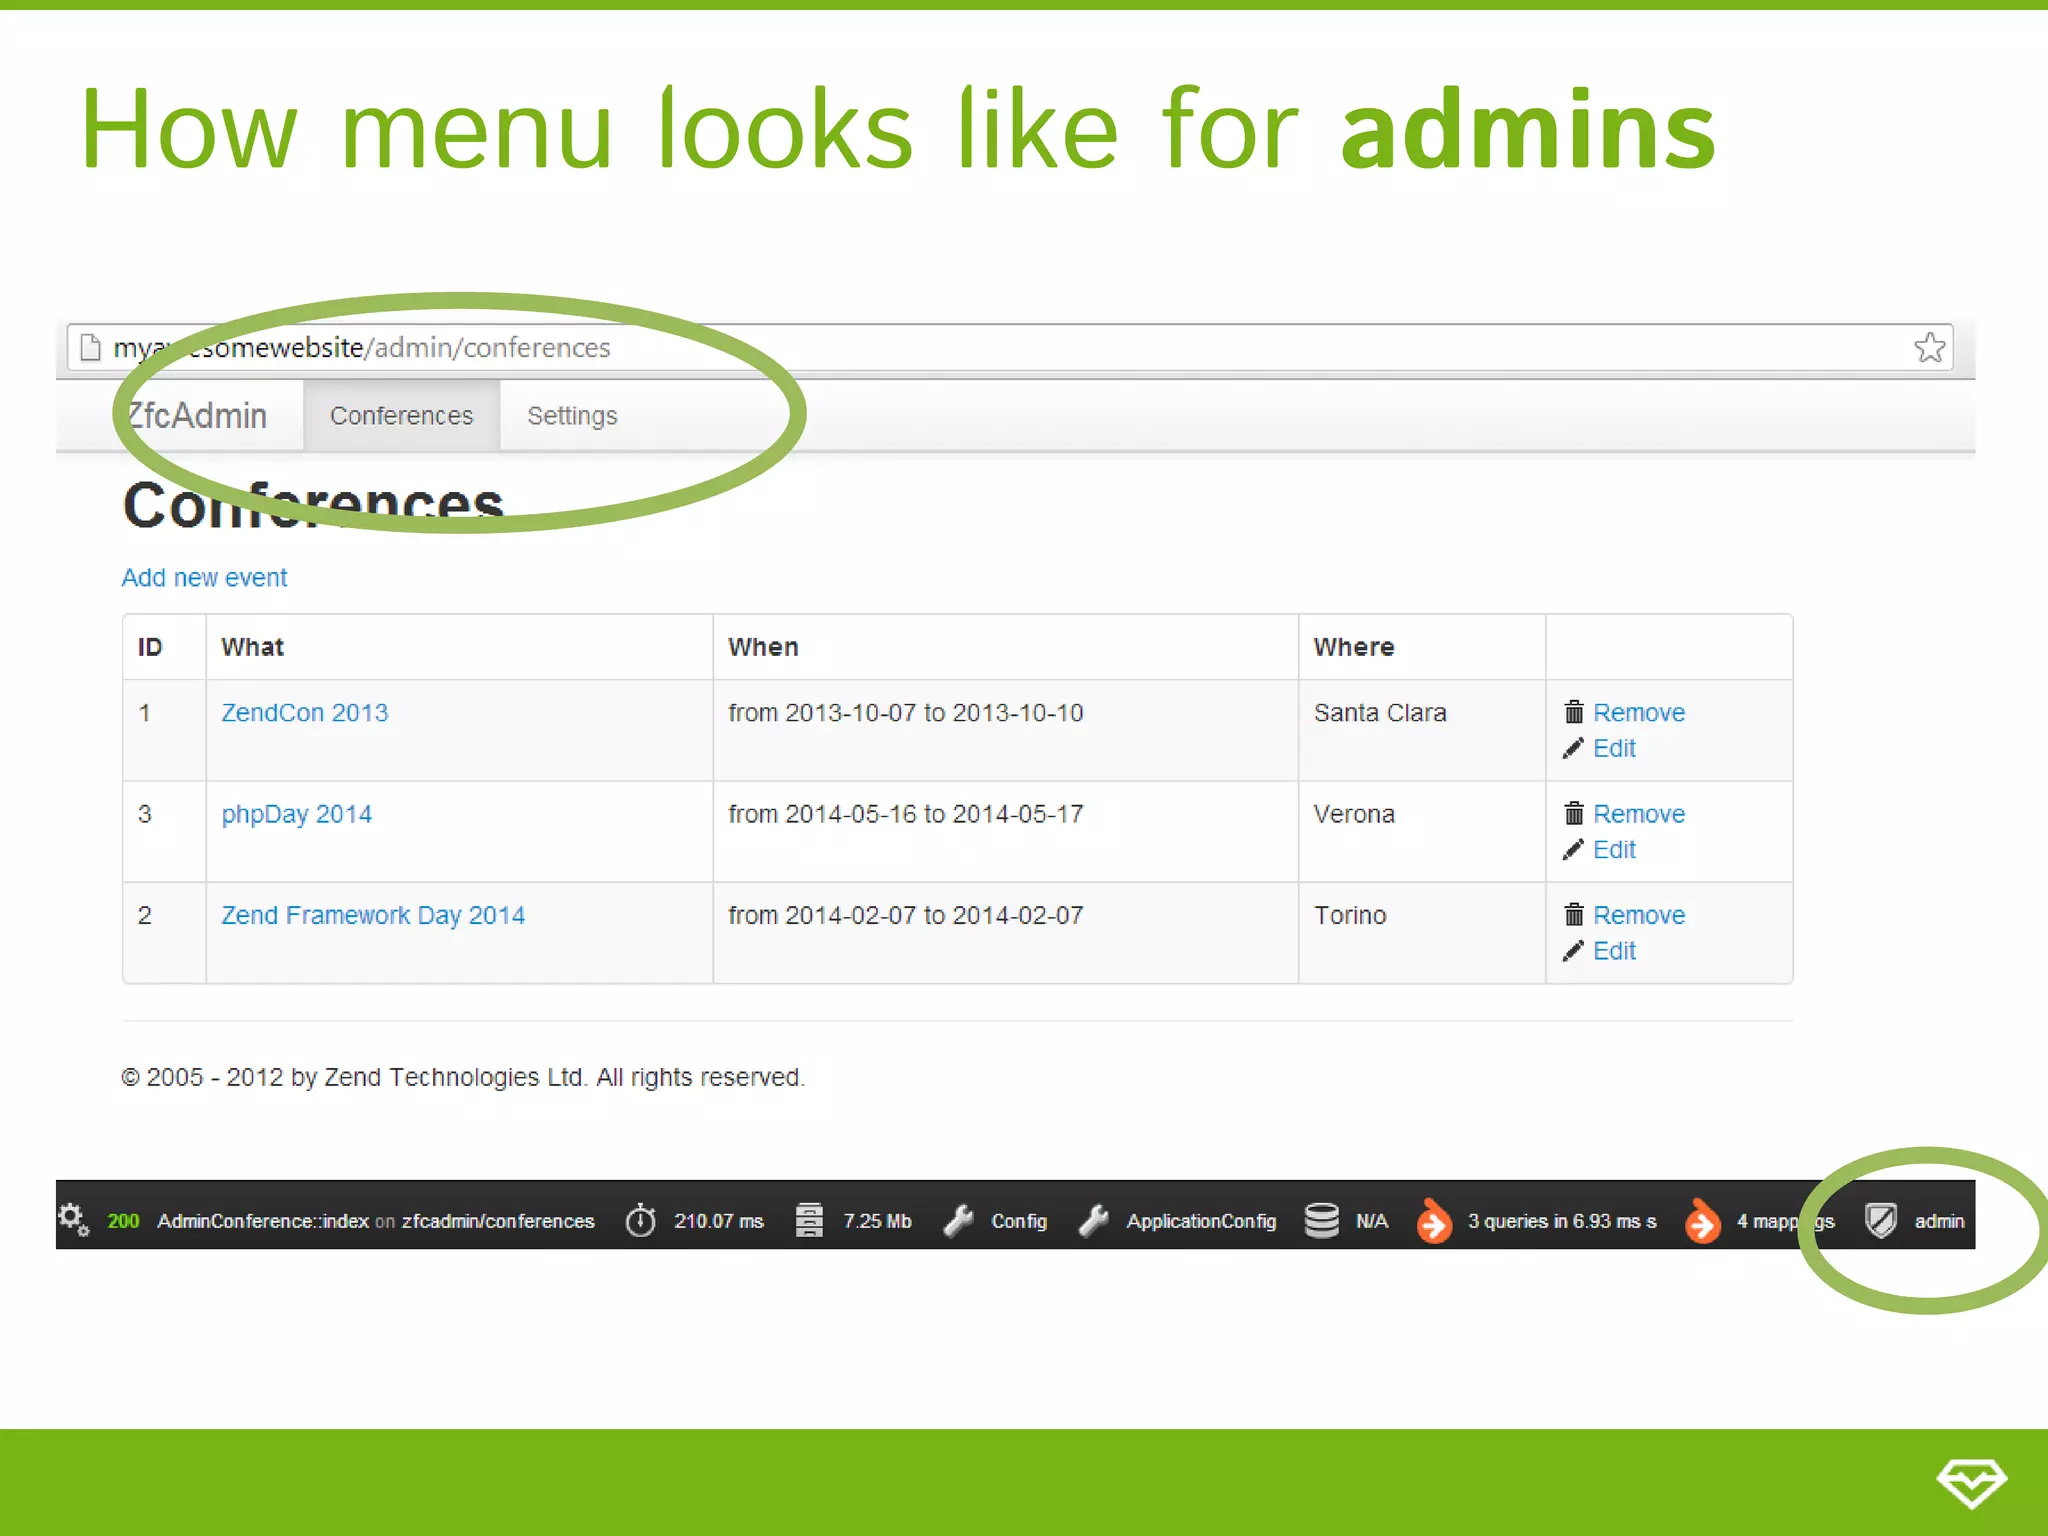Screen dimensions: 2048x1536
Task: Click the Add new event link
Action: (204, 577)
